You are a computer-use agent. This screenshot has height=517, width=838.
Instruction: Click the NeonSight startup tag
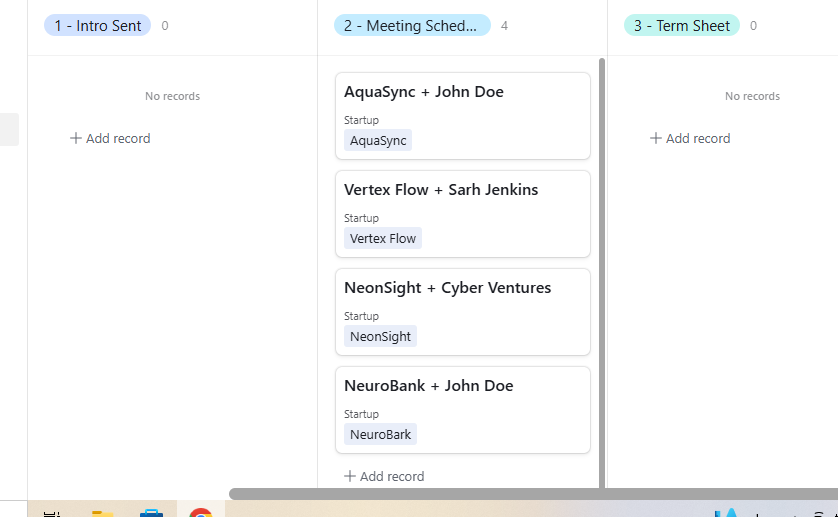click(x=380, y=336)
